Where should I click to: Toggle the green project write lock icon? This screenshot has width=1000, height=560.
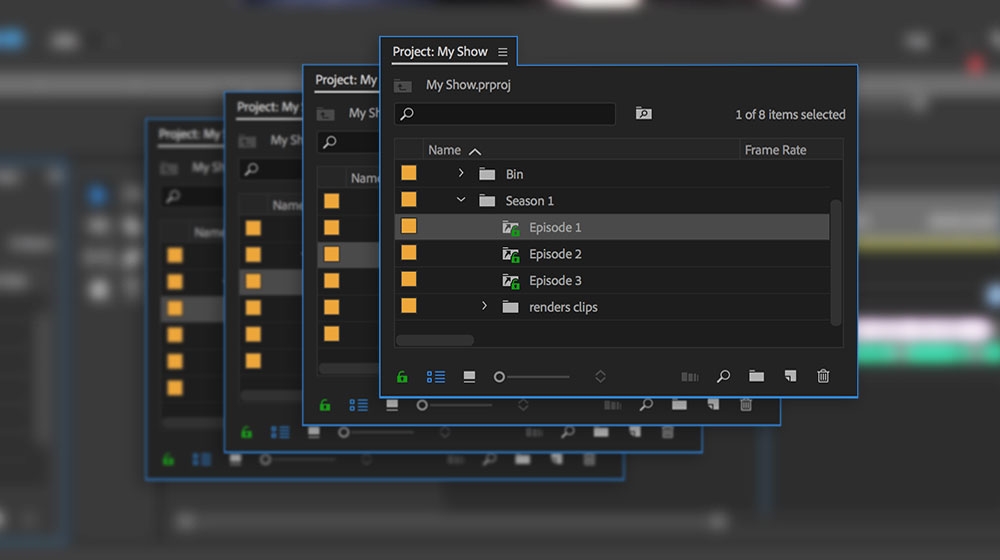tap(402, 377)
